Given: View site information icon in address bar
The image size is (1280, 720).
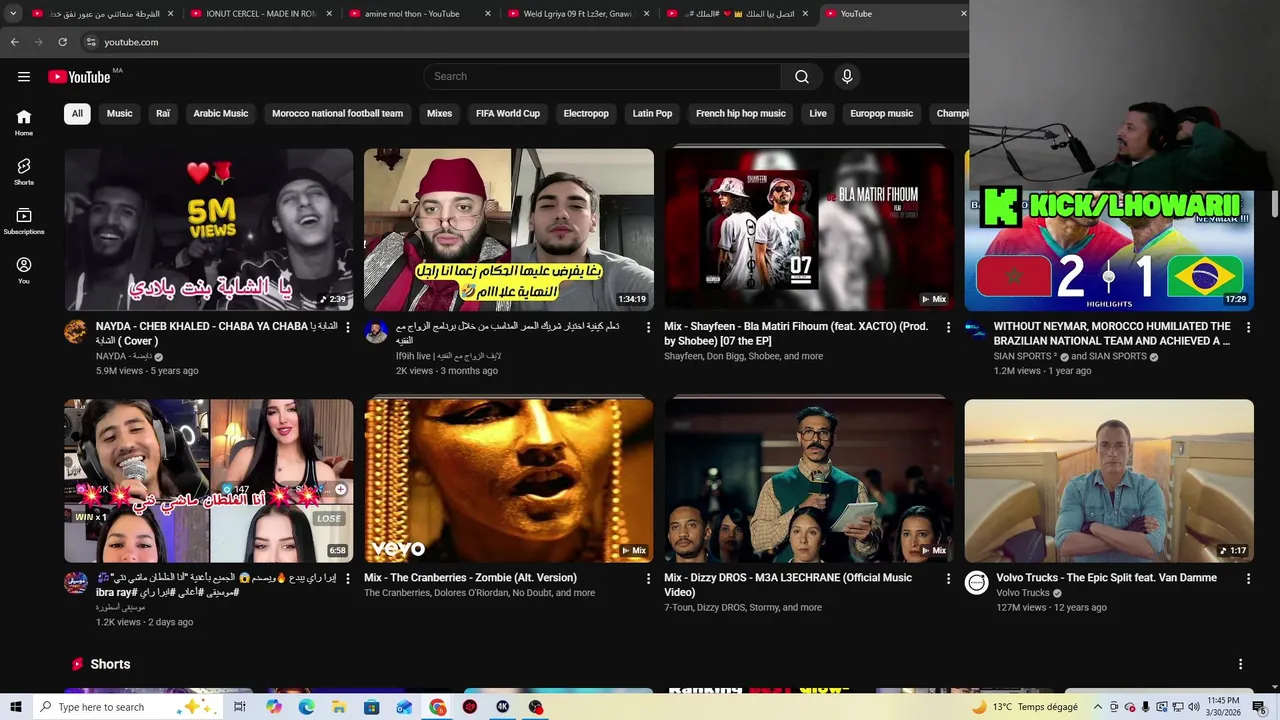Looking at the screenshot, I should pyautogui.click(x=90, y=42).
